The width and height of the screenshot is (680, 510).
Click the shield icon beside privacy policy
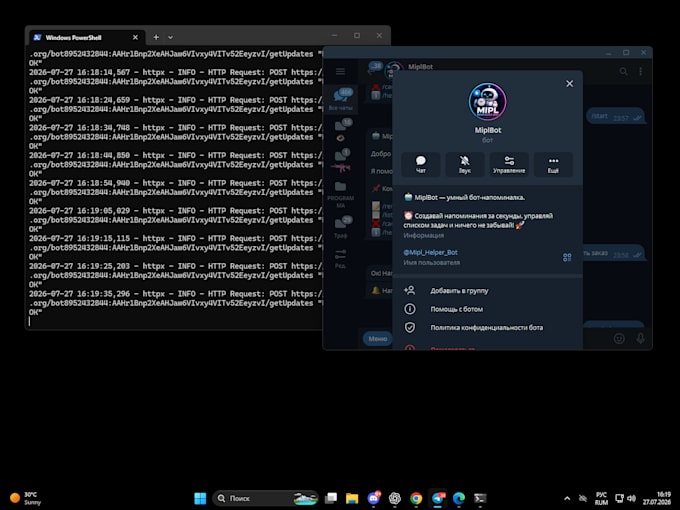(409, 327)
